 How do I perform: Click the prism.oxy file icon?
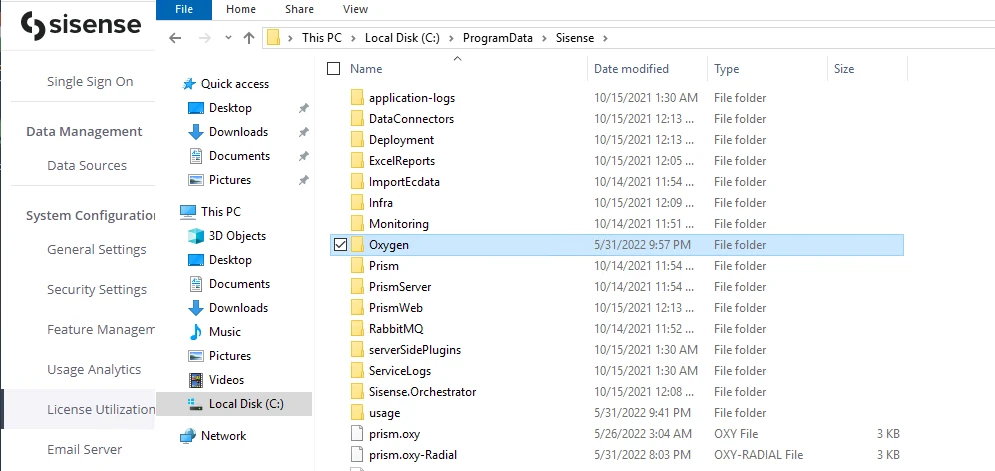click(x=357, y=434)
